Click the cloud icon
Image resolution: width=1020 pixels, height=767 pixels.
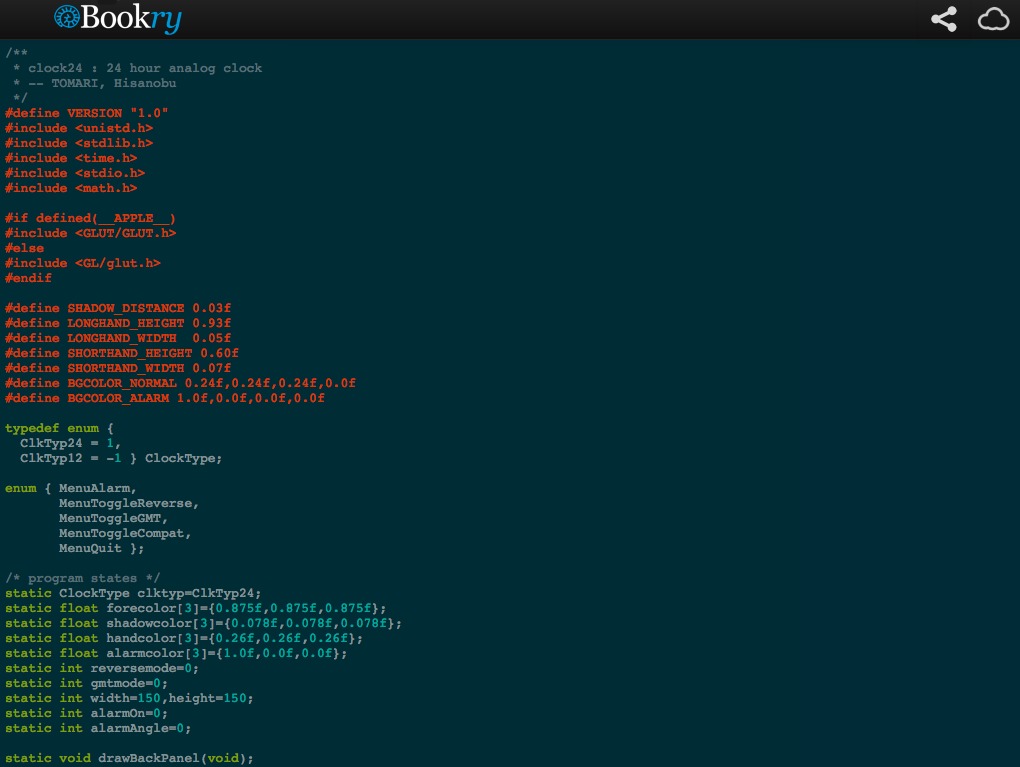point(993,19)
